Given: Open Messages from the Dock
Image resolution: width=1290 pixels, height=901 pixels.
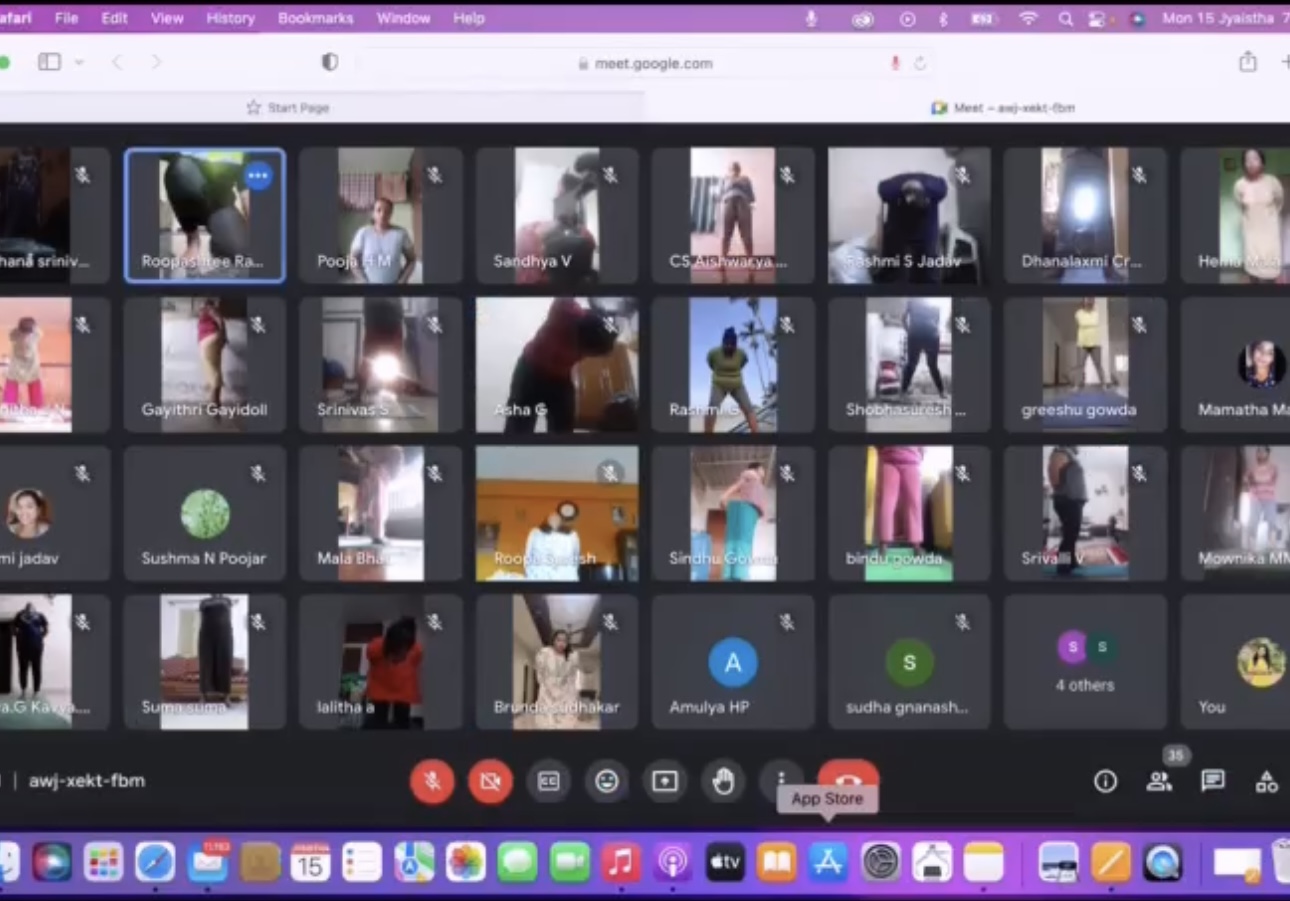Looking at the screenshot, I should [517, 862].
